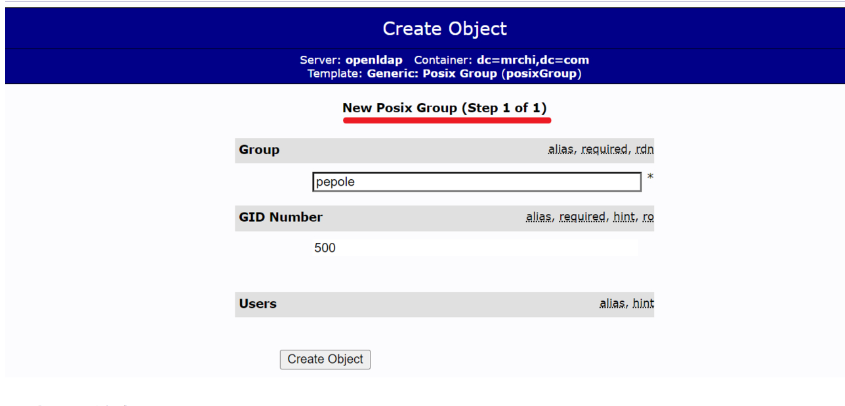Click the 'alias' hint in Users row
Viewport: 845px width, 406px height.
tap(612, 304)
